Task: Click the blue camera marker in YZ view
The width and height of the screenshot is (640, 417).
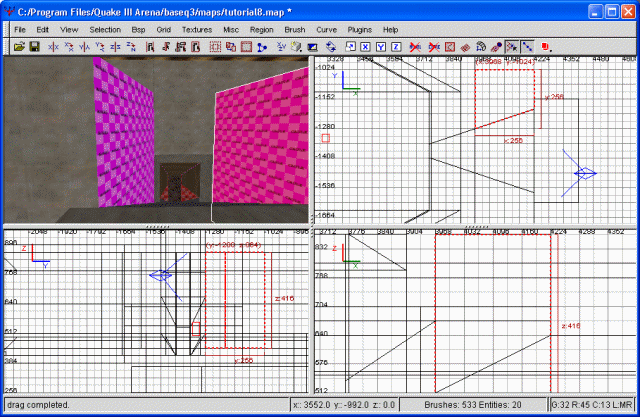Action: click(161, 275)
